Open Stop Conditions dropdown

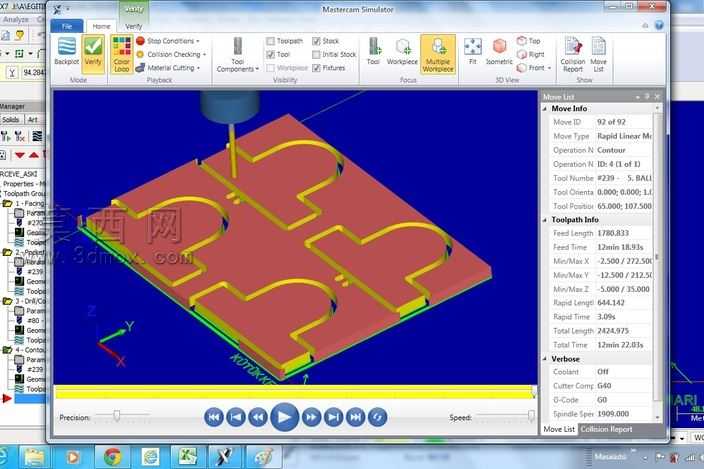167,41
